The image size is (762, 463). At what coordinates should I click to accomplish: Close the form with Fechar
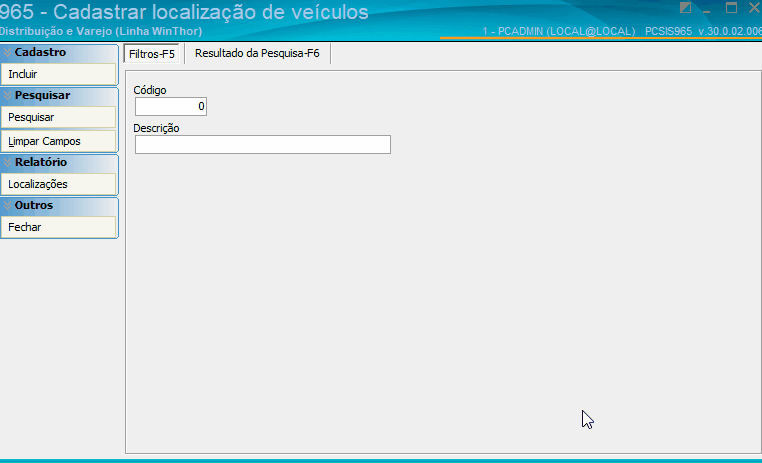click(58, 227)
